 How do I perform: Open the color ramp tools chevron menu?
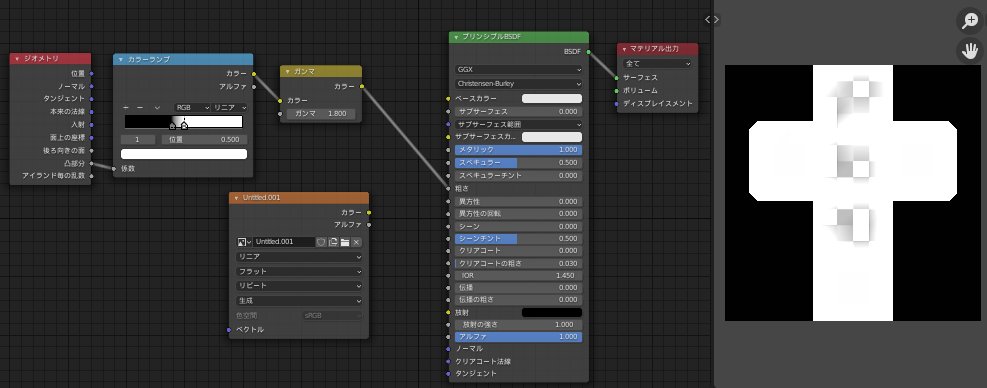pyautogui.click(x=157, y=108)
